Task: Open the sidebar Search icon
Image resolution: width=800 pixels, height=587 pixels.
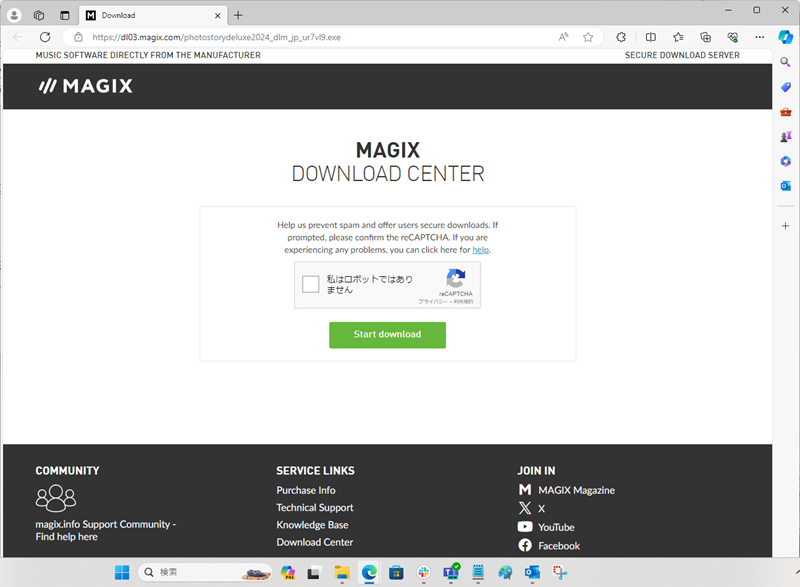Action: (x=786, y=62)
